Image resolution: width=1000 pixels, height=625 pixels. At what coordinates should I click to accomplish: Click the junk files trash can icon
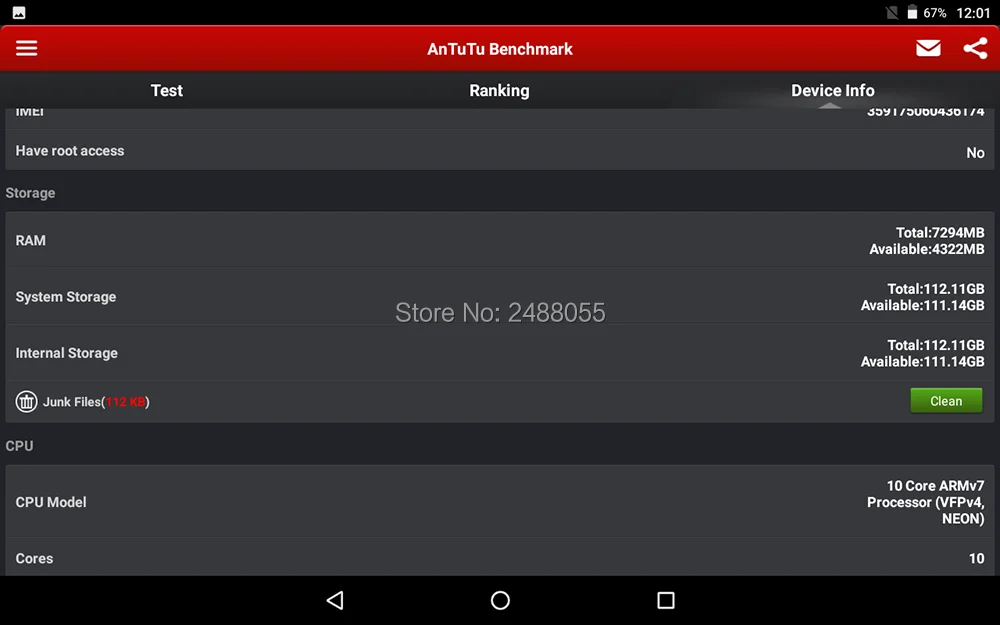click(x=26, y=402)
